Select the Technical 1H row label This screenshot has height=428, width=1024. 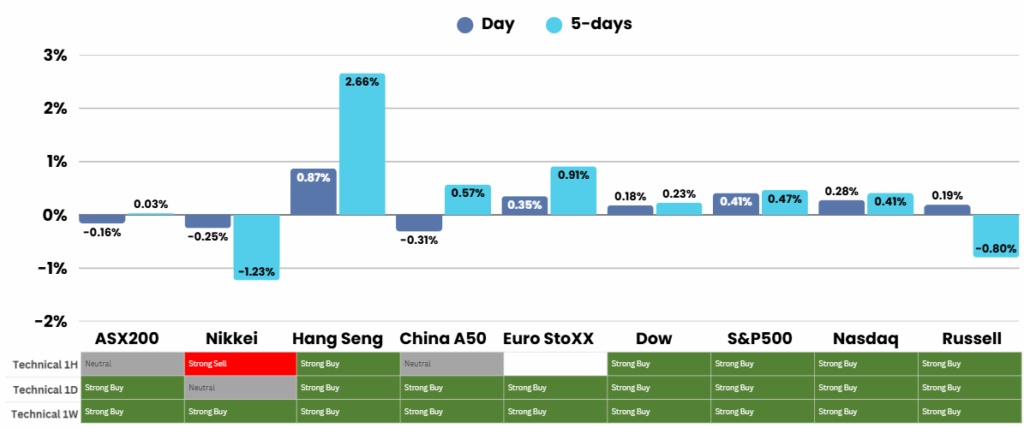40,363
